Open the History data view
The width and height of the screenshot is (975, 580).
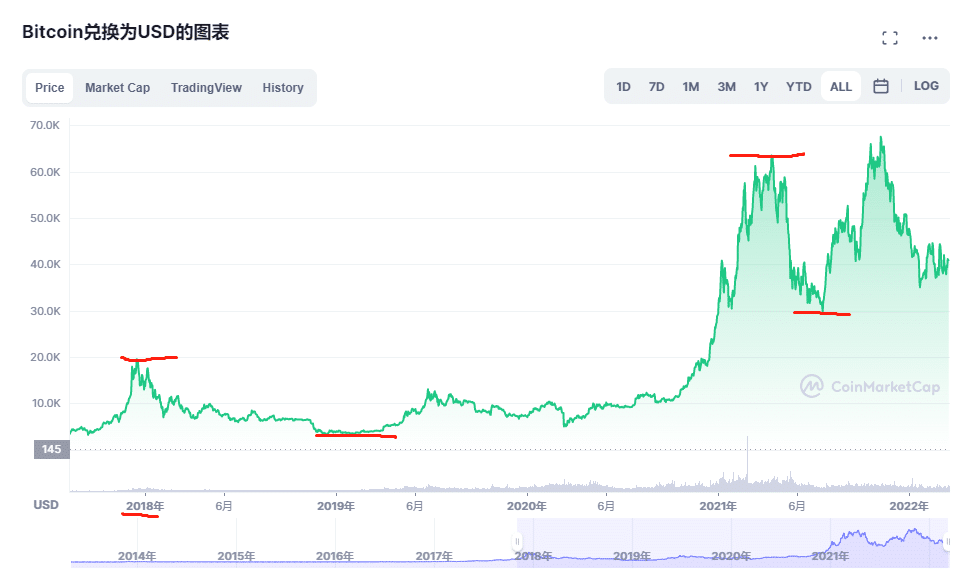pyautogui.click(x=283, y=87)
